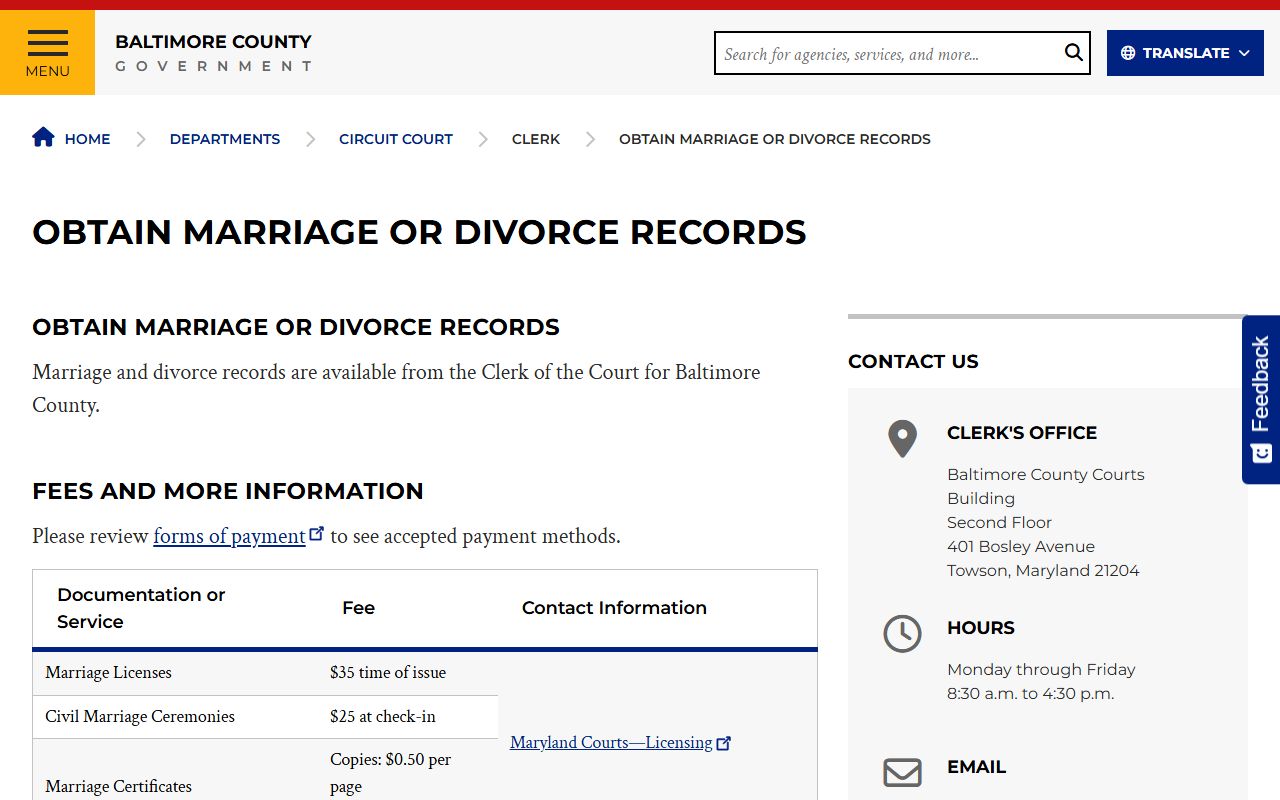
Task: Go to Home breadcrumb link
Action: (x=87, y=139)
